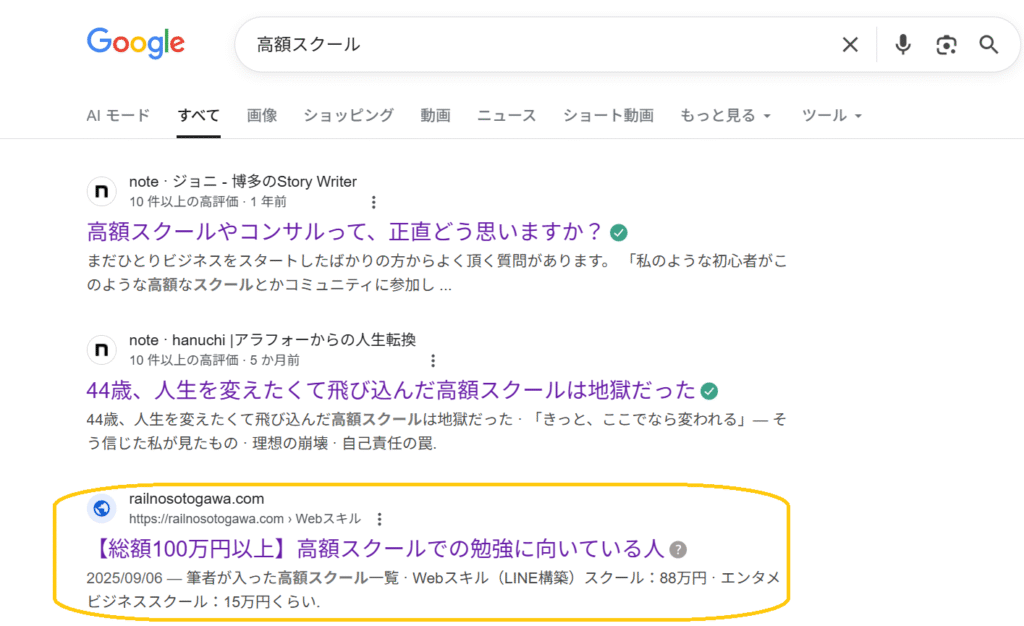
Task: Select the ショッピング tab
Action: (348, 115)
